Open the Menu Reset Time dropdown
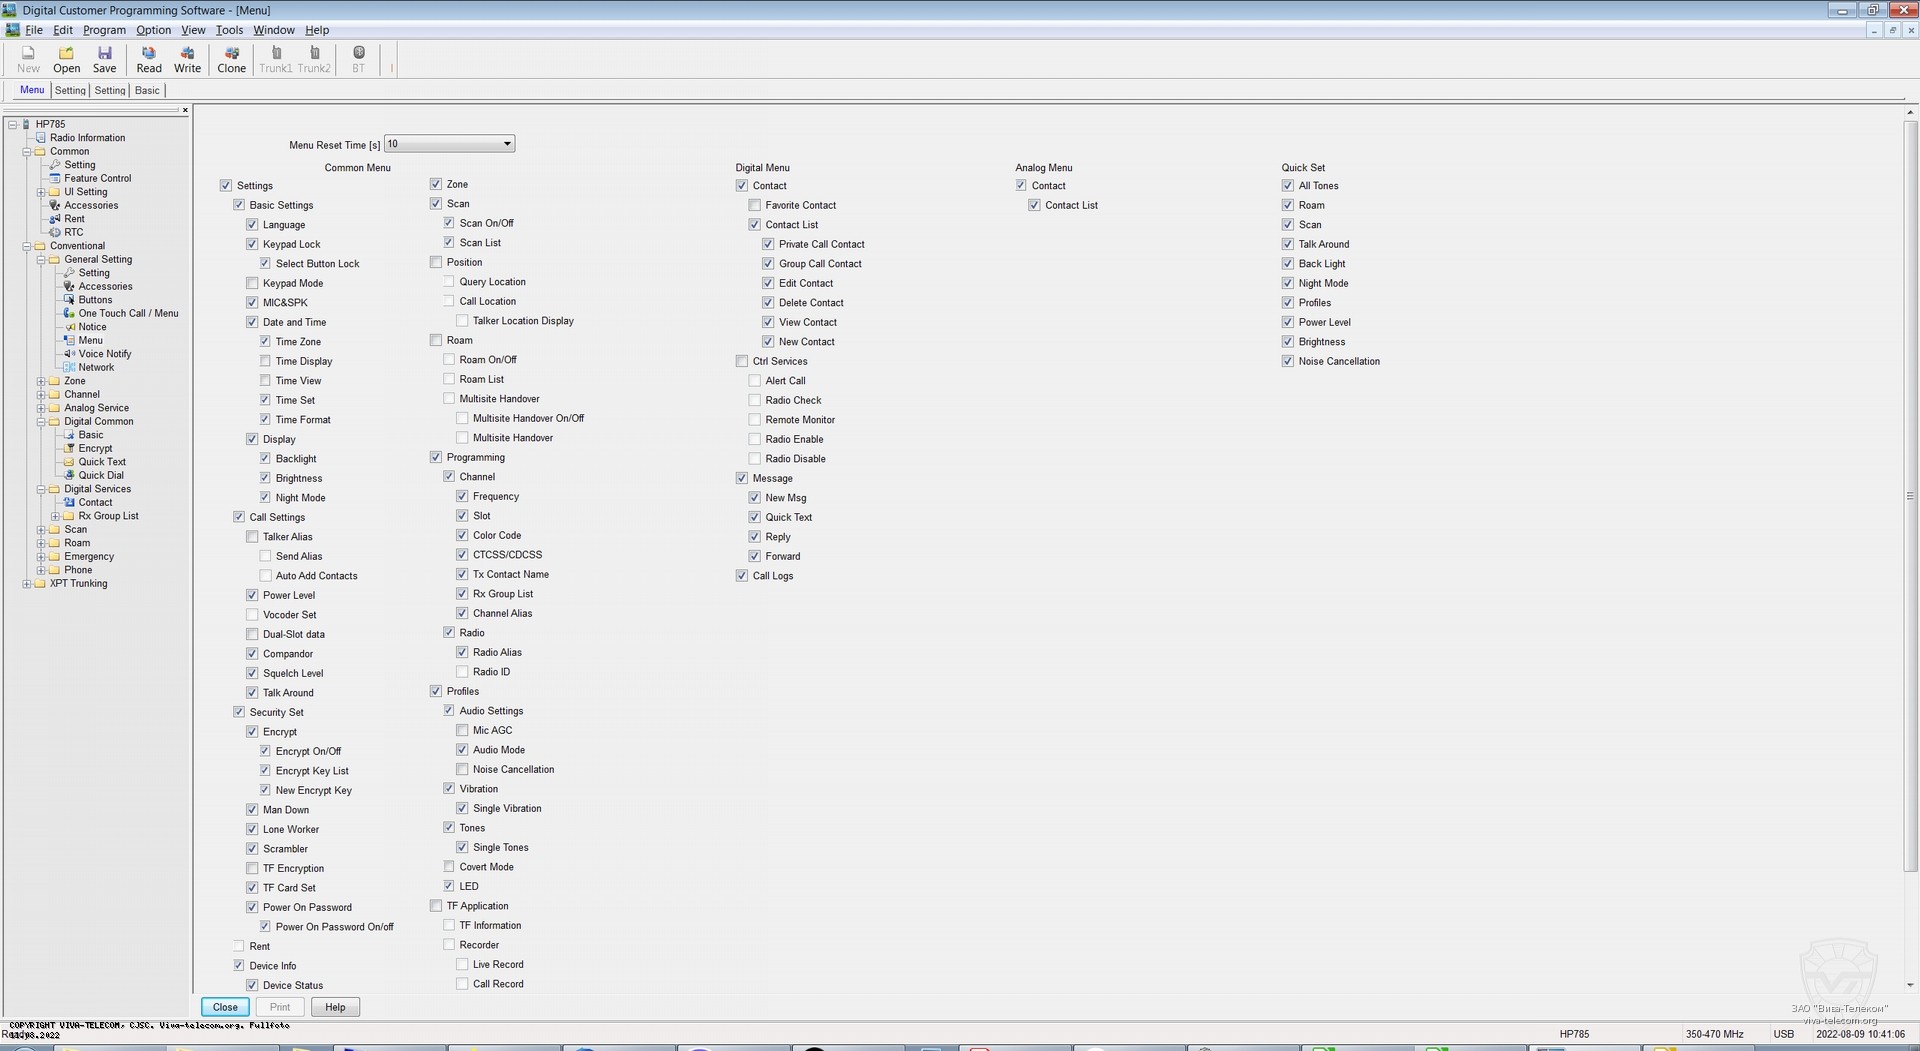This screenshot has width=1920, height=1051. click(x=506, y=144)
